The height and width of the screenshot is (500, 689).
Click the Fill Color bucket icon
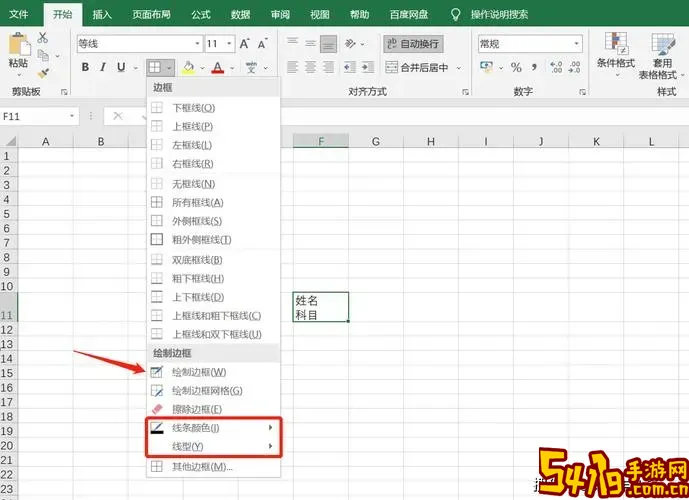tap(189, 68)
